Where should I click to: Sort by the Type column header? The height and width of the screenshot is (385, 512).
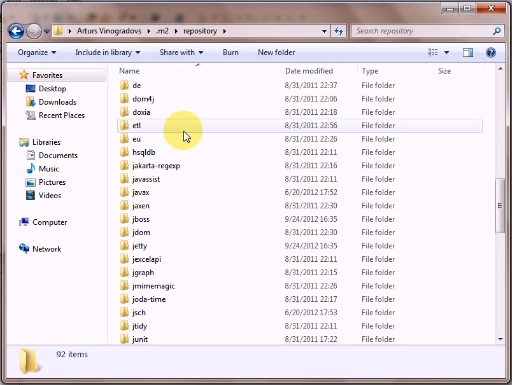click(370, 71)
